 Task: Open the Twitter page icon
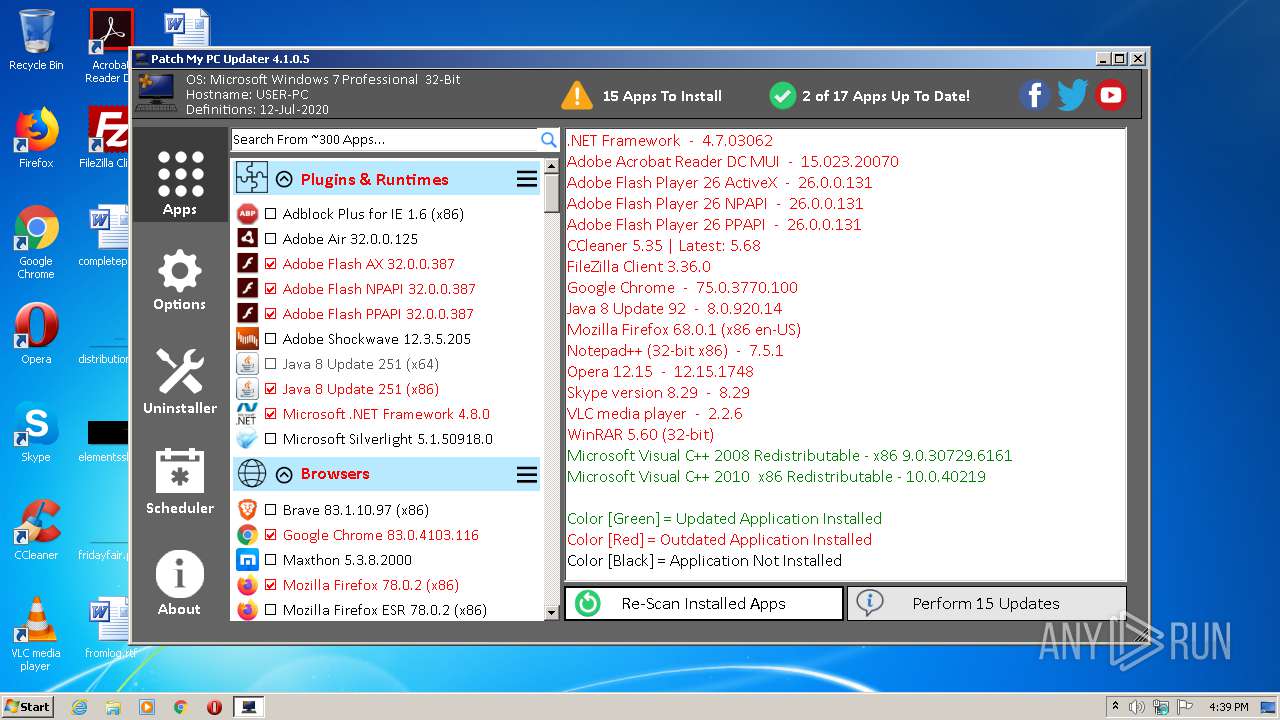point(1072,95)
